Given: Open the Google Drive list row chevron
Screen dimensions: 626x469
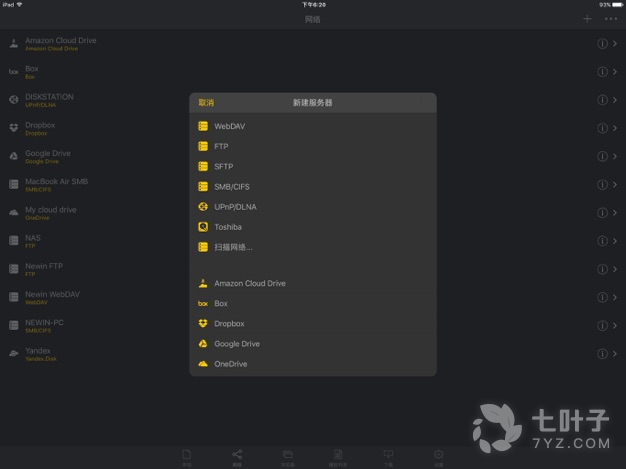Looking at the screenshot, I should tap(615, 156).
